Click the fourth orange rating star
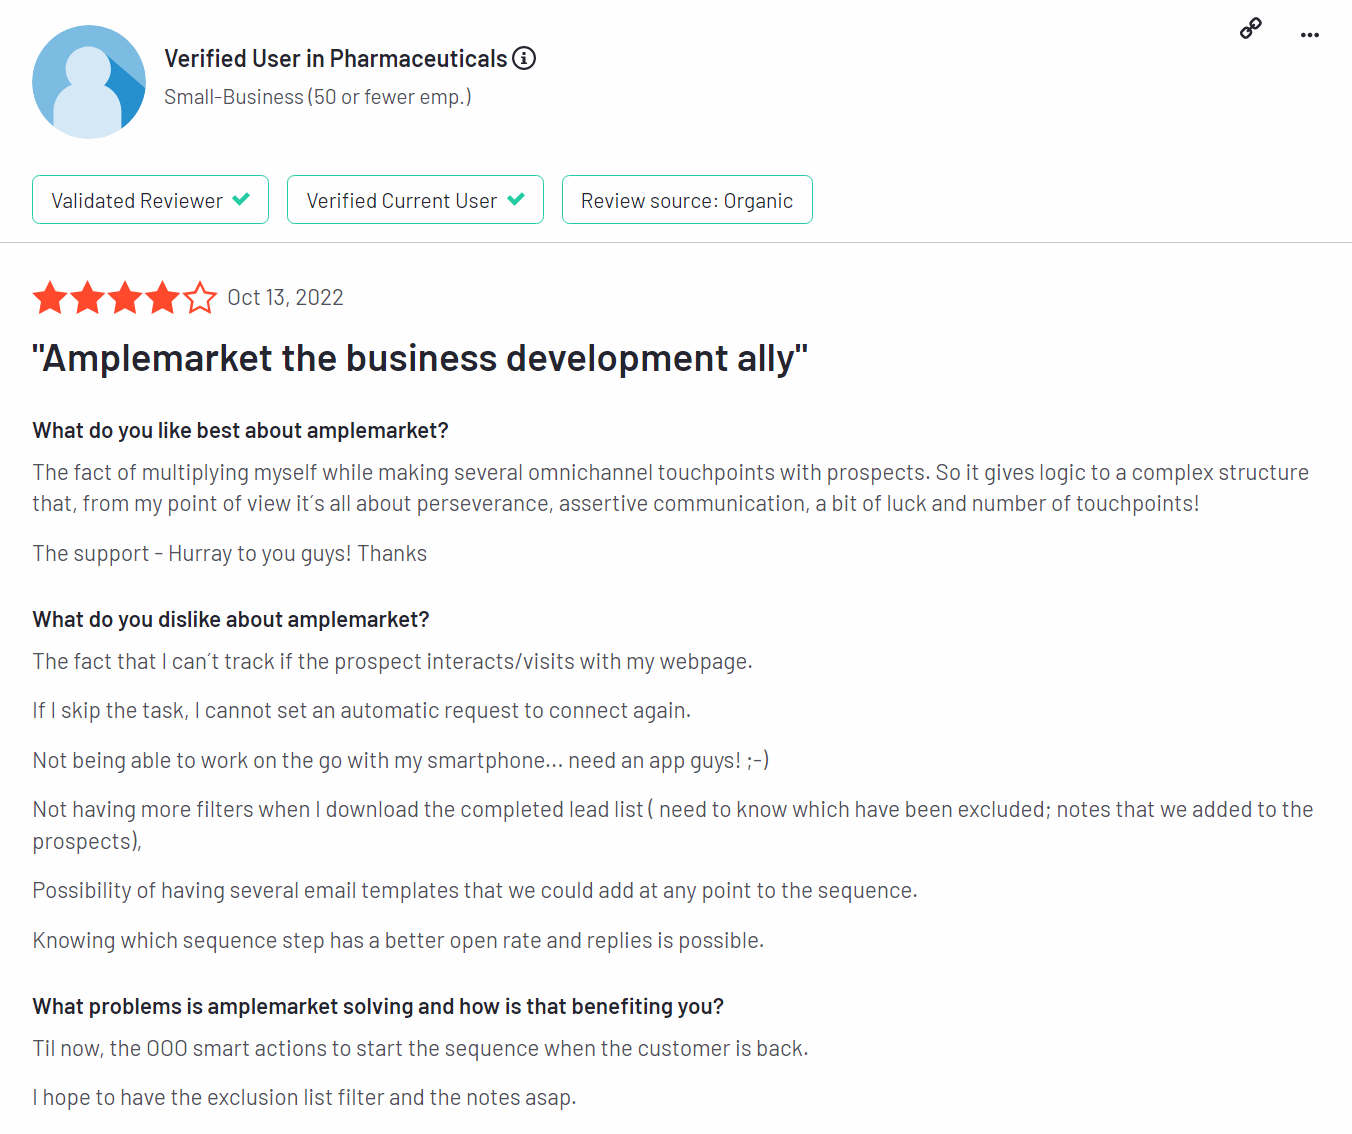 (162, 298)
